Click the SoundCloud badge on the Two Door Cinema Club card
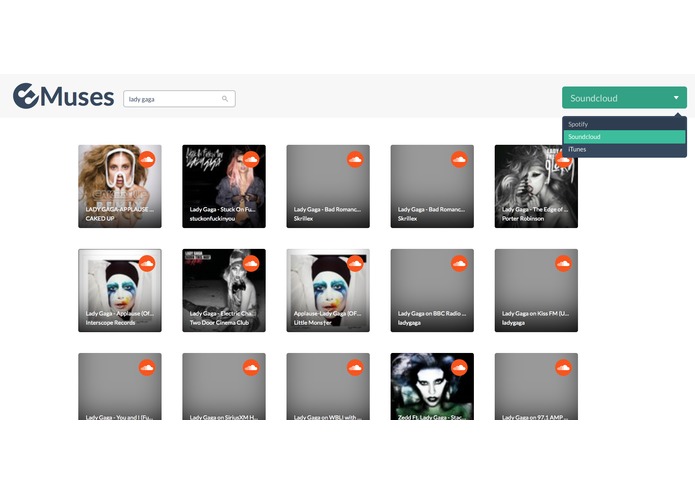 (x=251, y=263)
